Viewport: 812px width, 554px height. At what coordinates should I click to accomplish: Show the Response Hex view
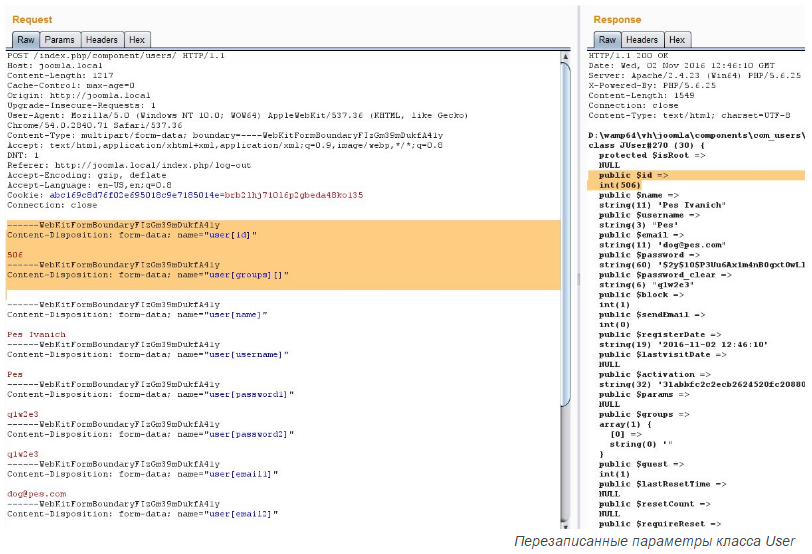tap(677, 40)
